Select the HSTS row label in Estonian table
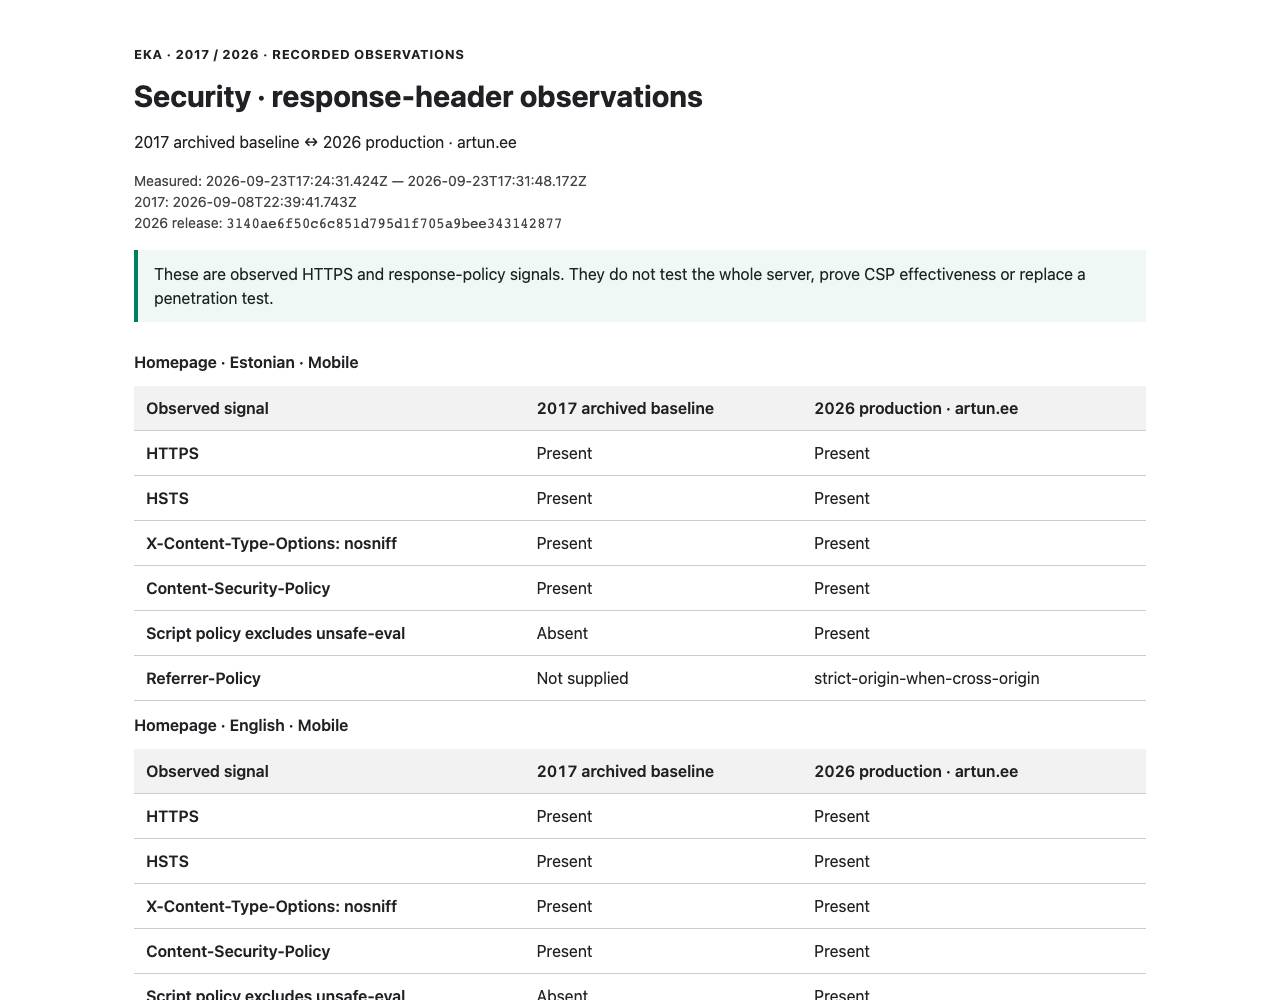The width and height of the screenshot is (1280, 1000). tap(167, 498)
